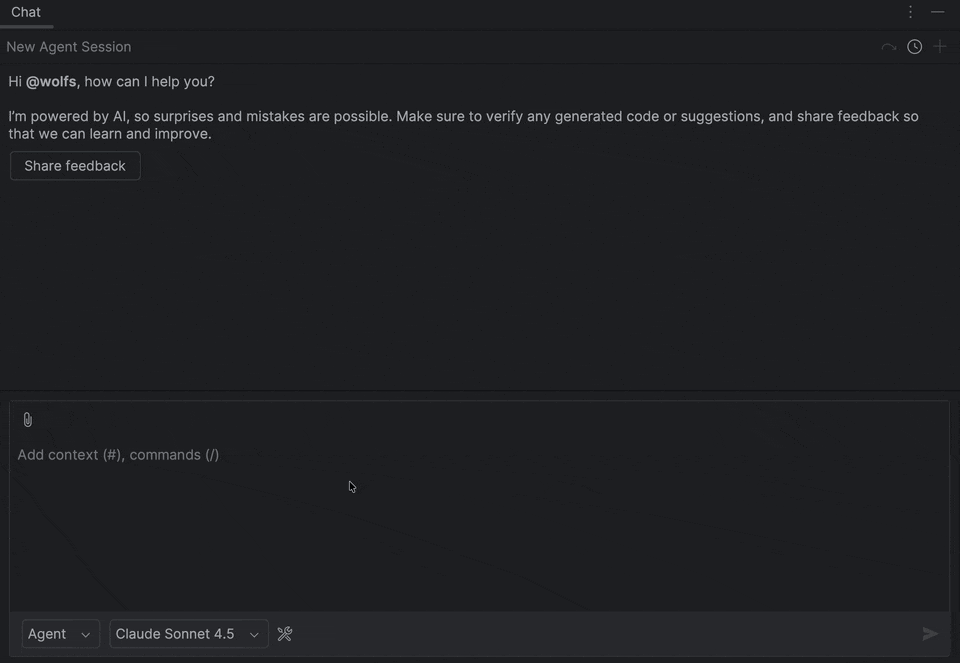Attach a file using the paperclip icon
The width and height of the screenshot is (960, 663).
pos(27,419)
